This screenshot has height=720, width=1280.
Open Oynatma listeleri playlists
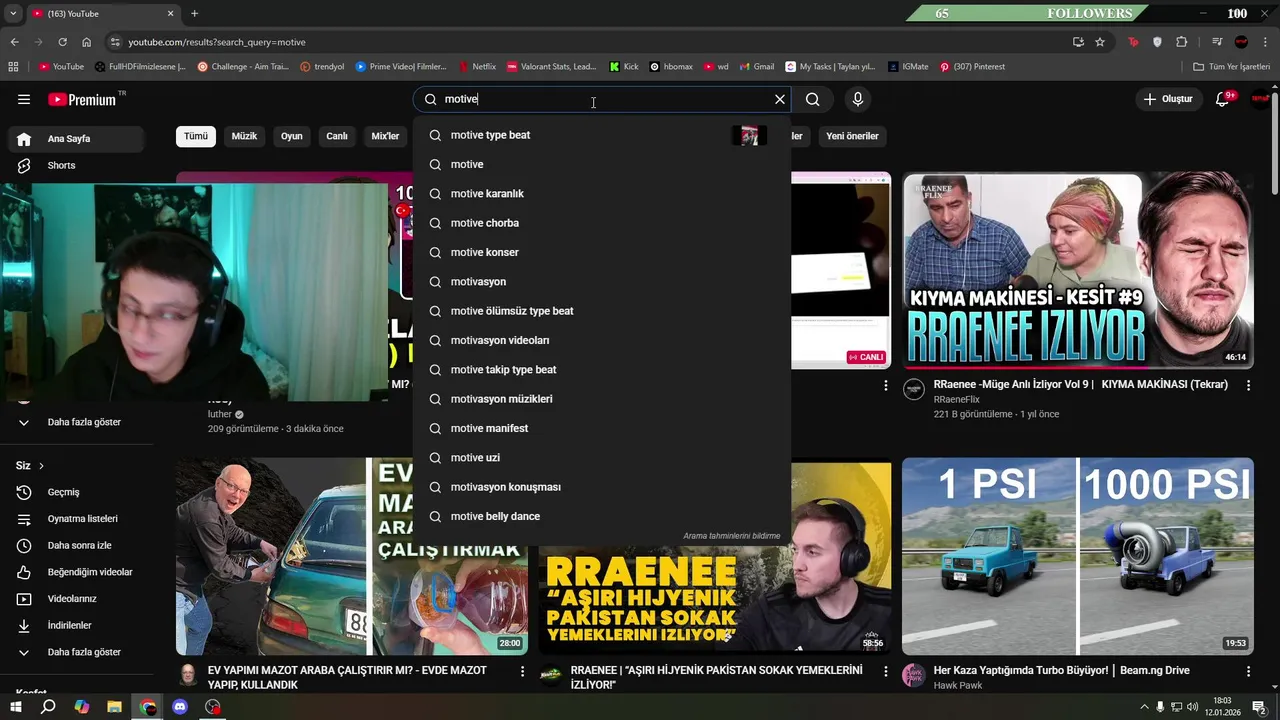click(78, 519)
